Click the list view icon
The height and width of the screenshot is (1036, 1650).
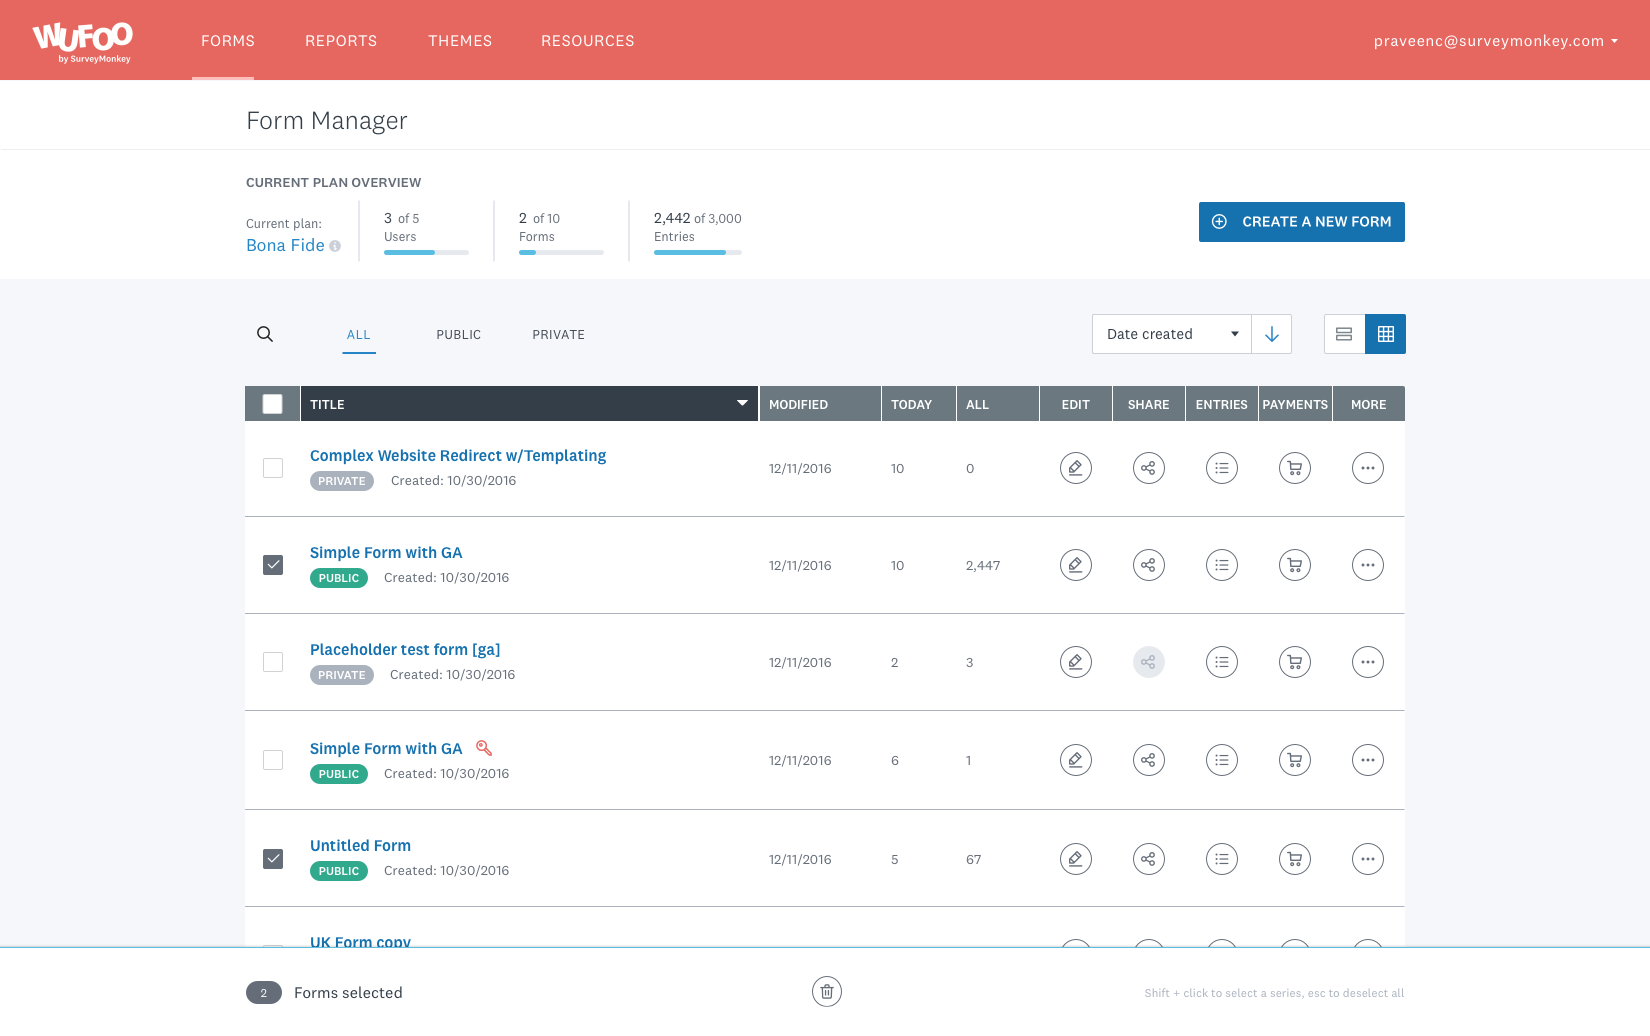point(1343,334)
